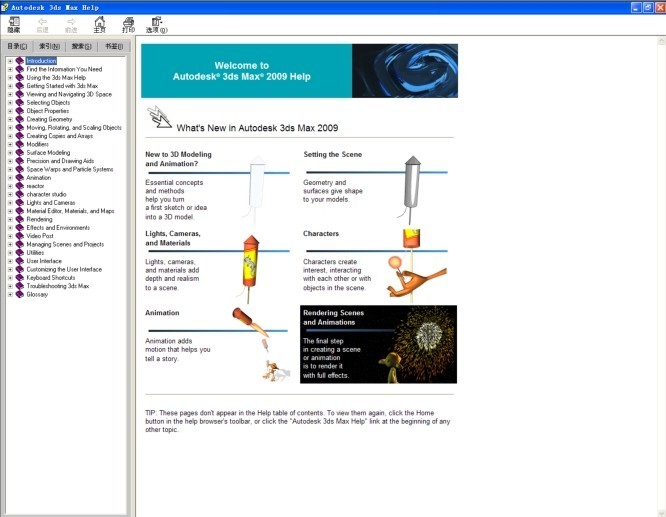This screenshot has width=666, height=517.
Task: Expand Effects and Environments node
Action: 10,228
